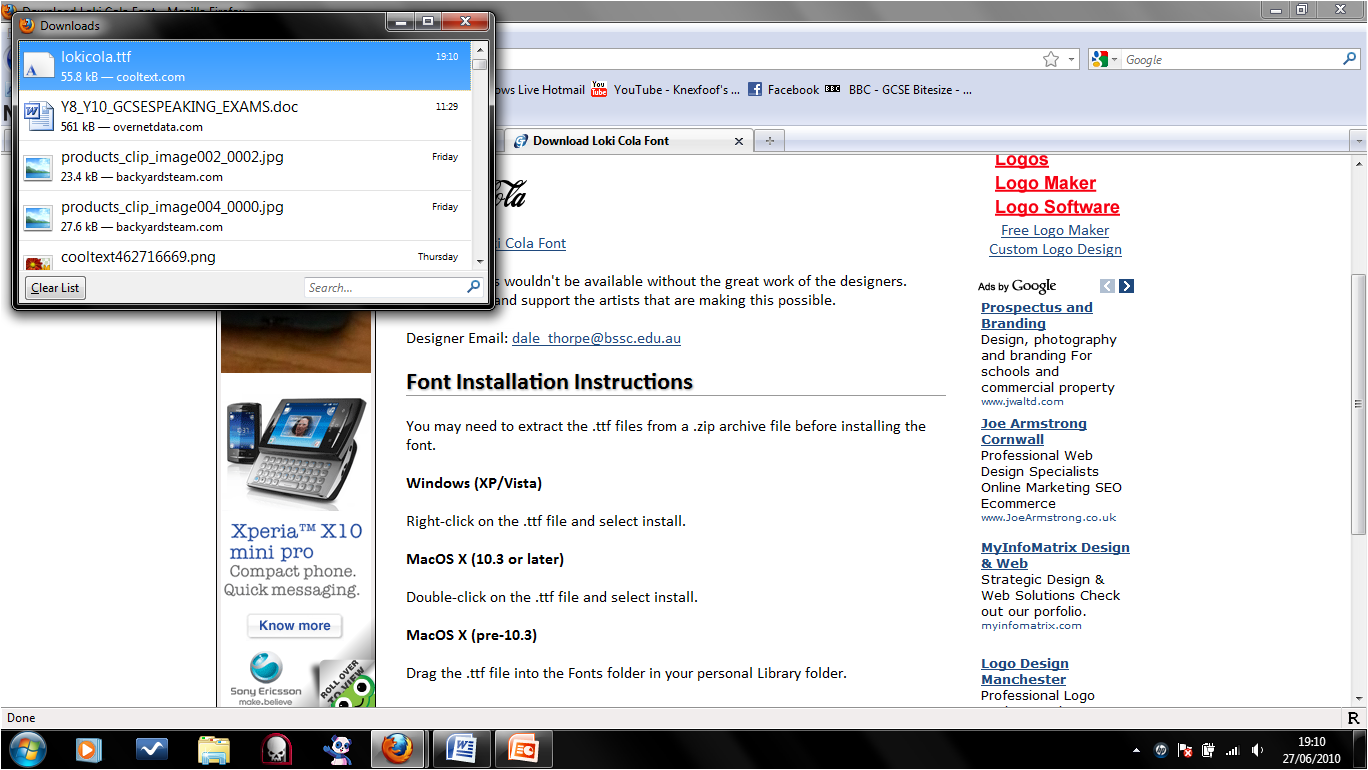The width and height of the screenshot is (1368, 770).
Task: Click the Know more button in Xperia ad
Action: (x=295, y=626)
